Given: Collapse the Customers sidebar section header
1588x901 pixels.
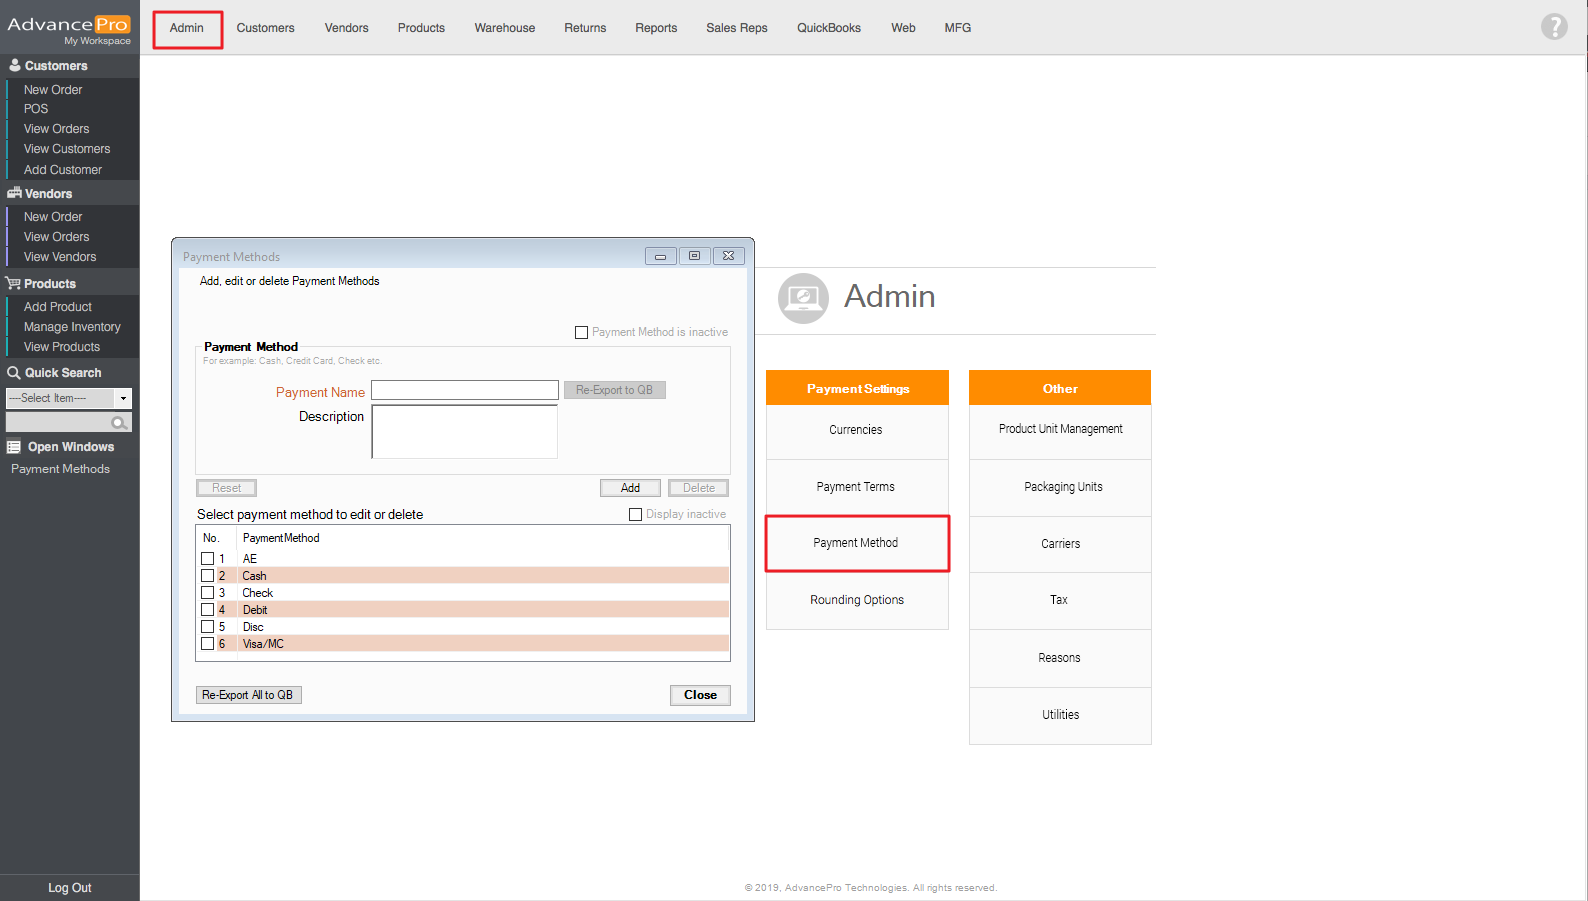Looking at the screenshot, I should [x=56, y=66].
